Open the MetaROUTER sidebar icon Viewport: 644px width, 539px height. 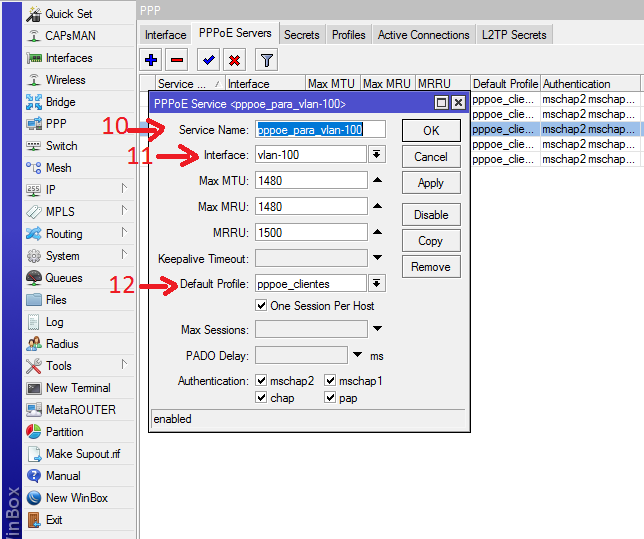pyautogui.click(x=34, y=410)
